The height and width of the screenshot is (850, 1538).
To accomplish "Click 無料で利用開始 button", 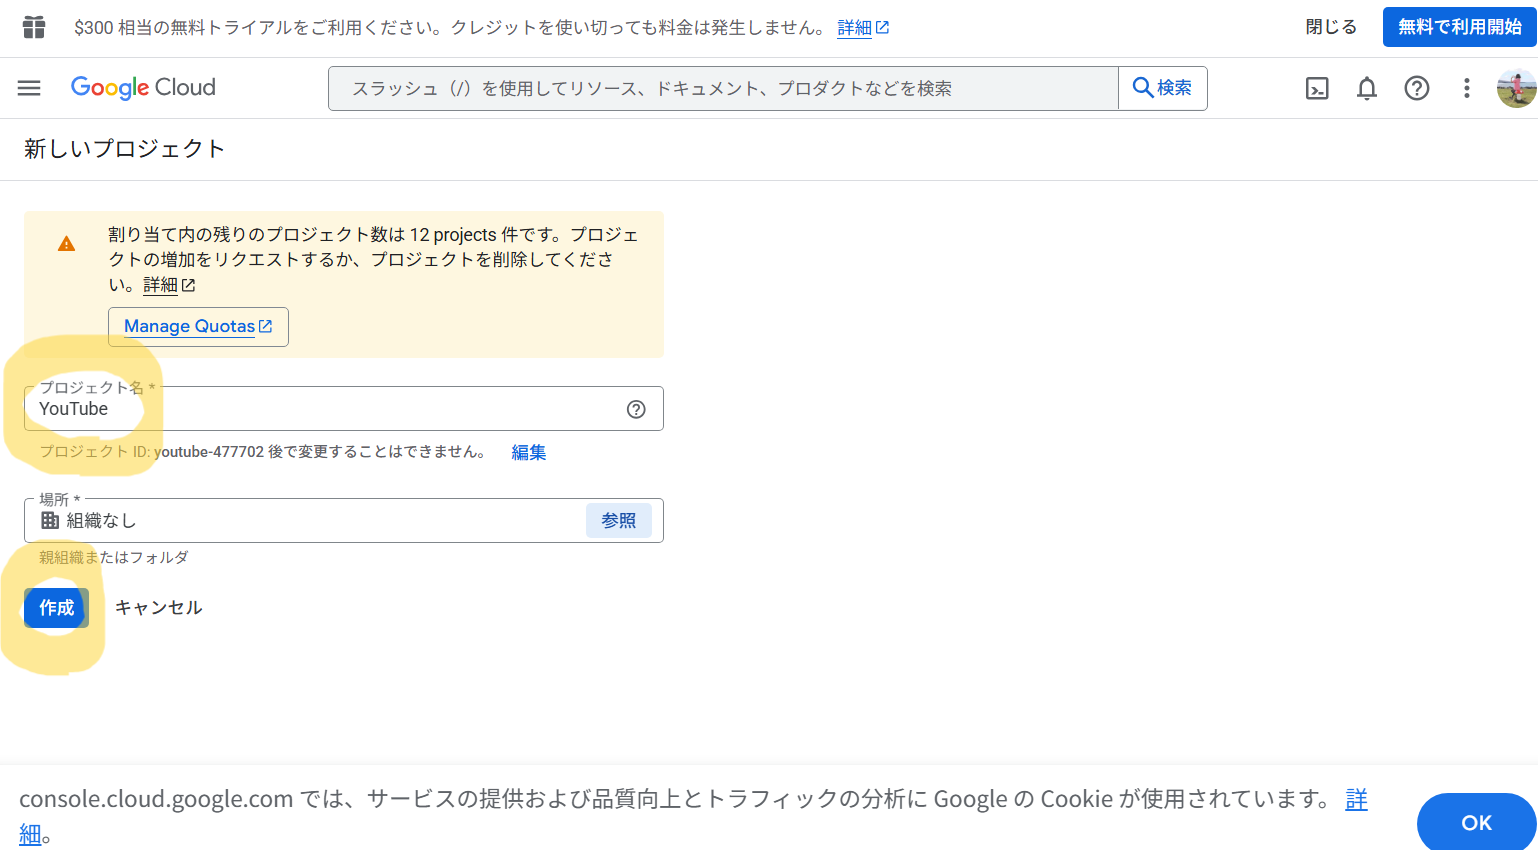I will pyautogui.click(x=1459, y=27).
